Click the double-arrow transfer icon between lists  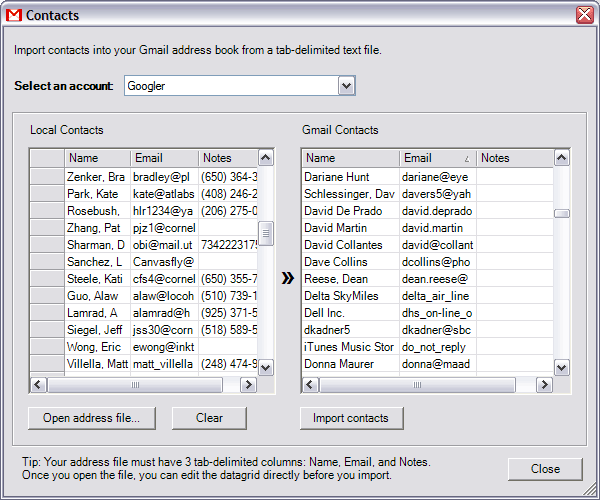coord(288,278)
